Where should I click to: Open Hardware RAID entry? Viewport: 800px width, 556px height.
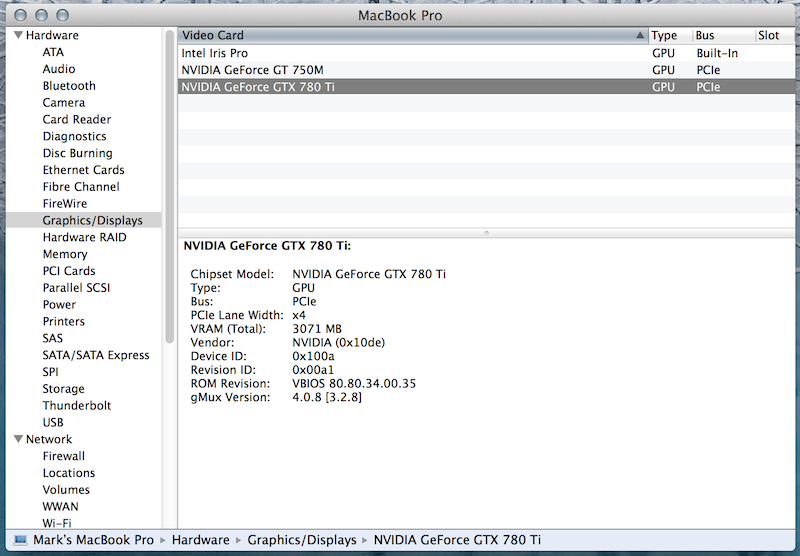84,237
